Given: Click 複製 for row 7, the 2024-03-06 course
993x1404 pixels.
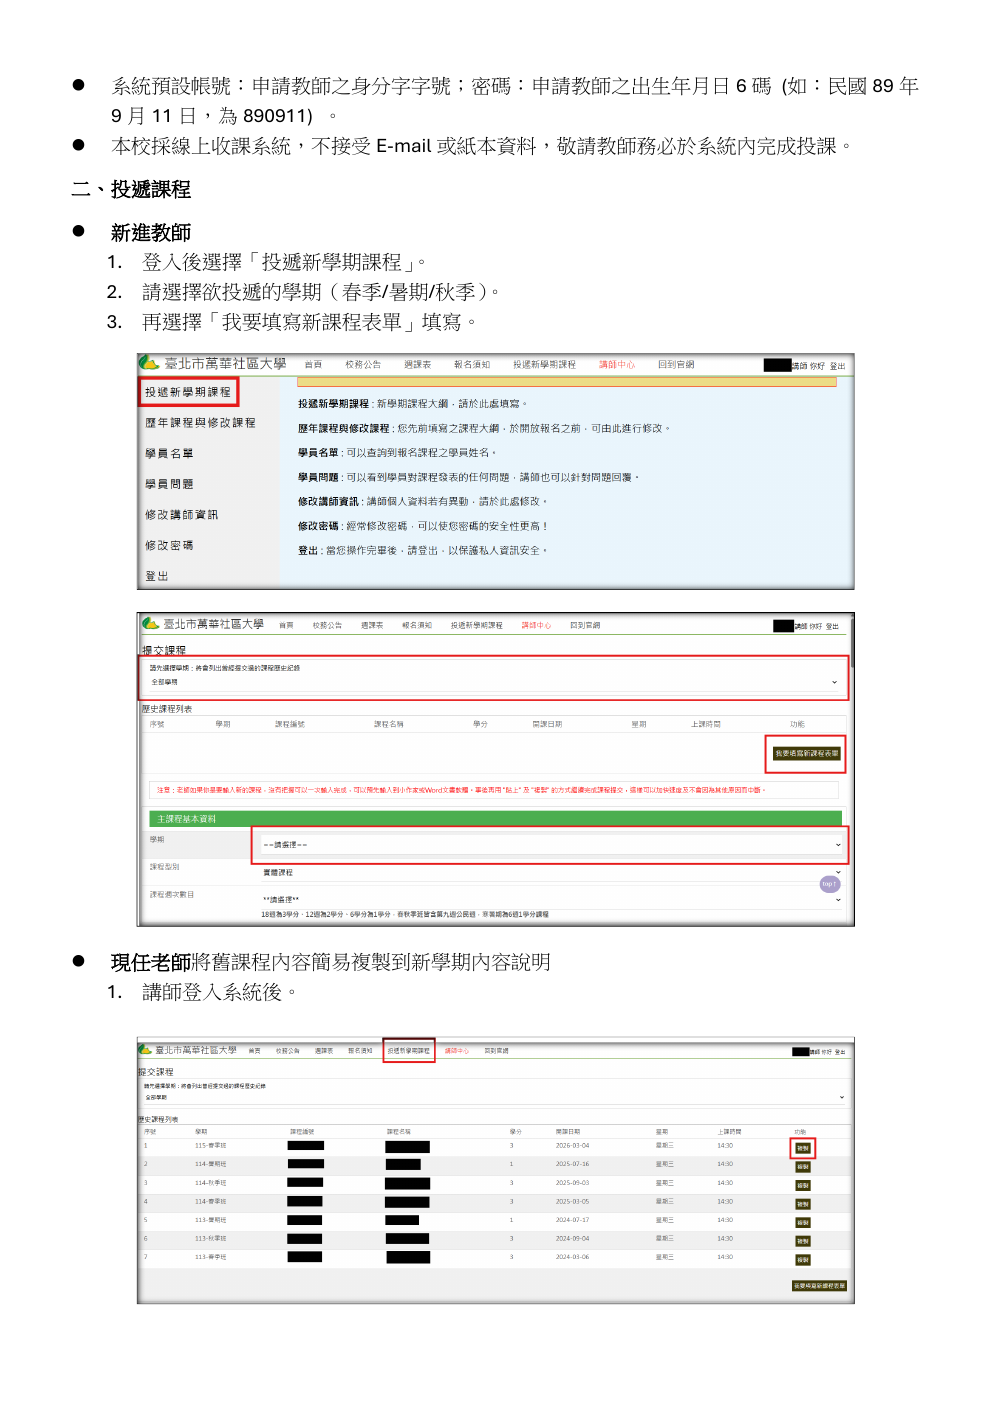Looking at the screenshot, I should click(x=803, y=1260).
